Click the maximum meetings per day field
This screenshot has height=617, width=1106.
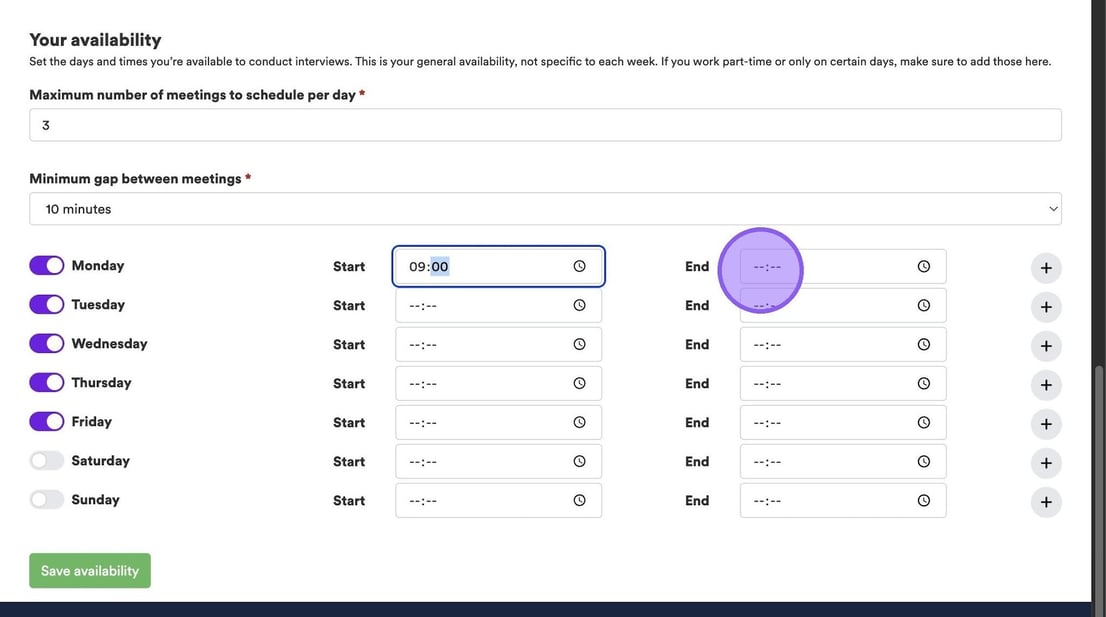(545, 125)
